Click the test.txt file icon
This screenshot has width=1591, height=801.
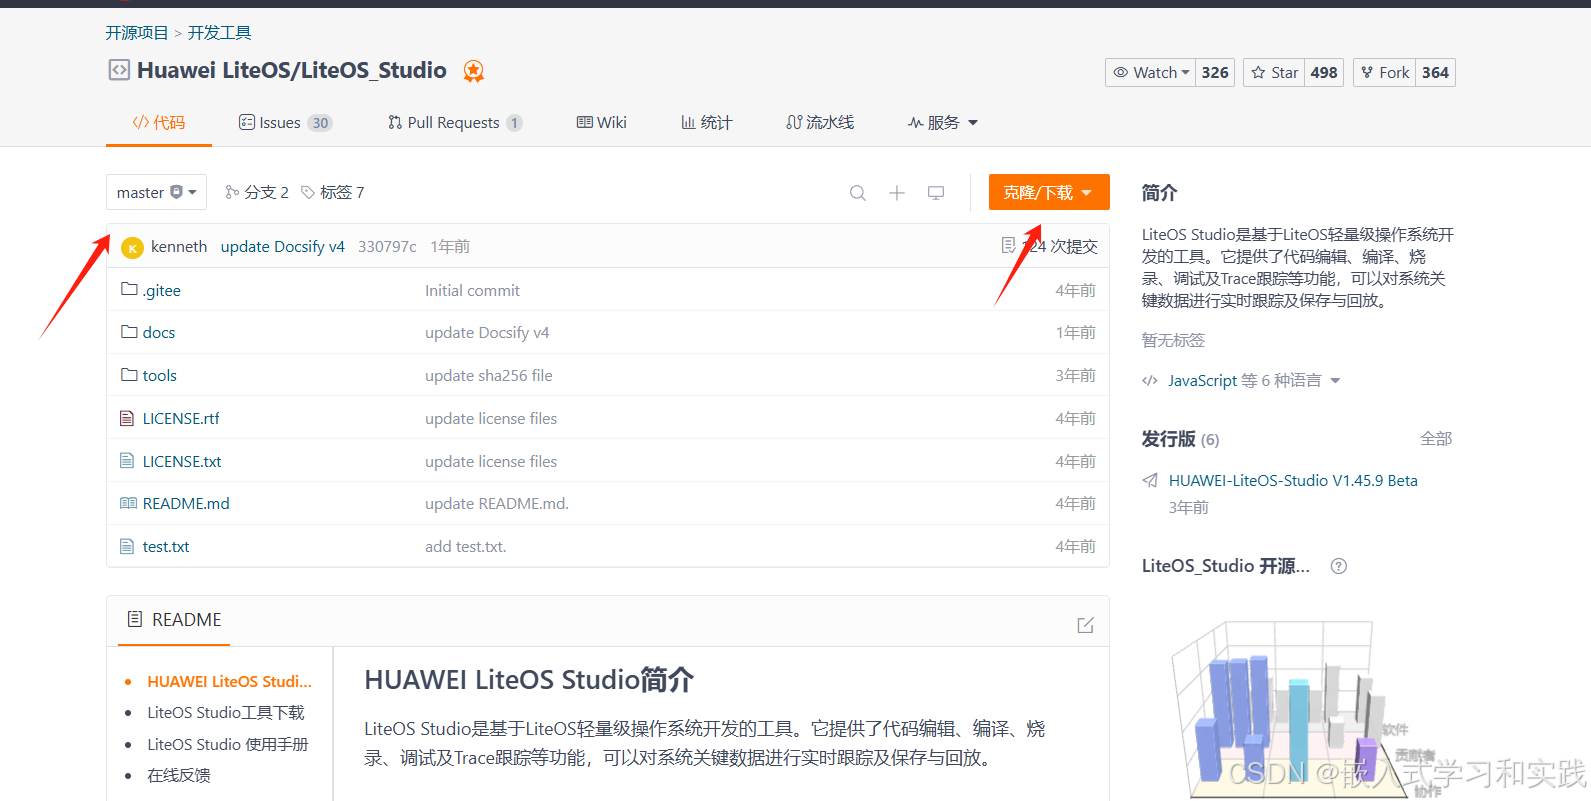(x=127, y=546)
